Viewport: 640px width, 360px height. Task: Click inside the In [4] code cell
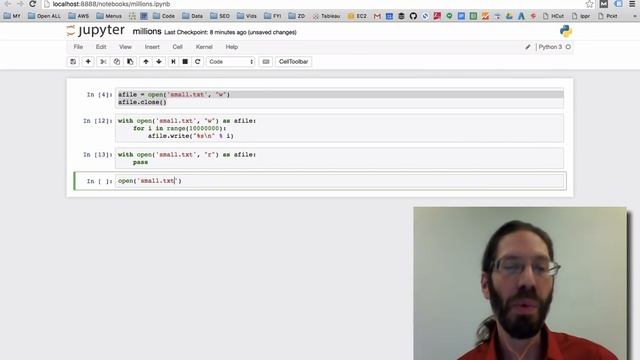point(340,98)
